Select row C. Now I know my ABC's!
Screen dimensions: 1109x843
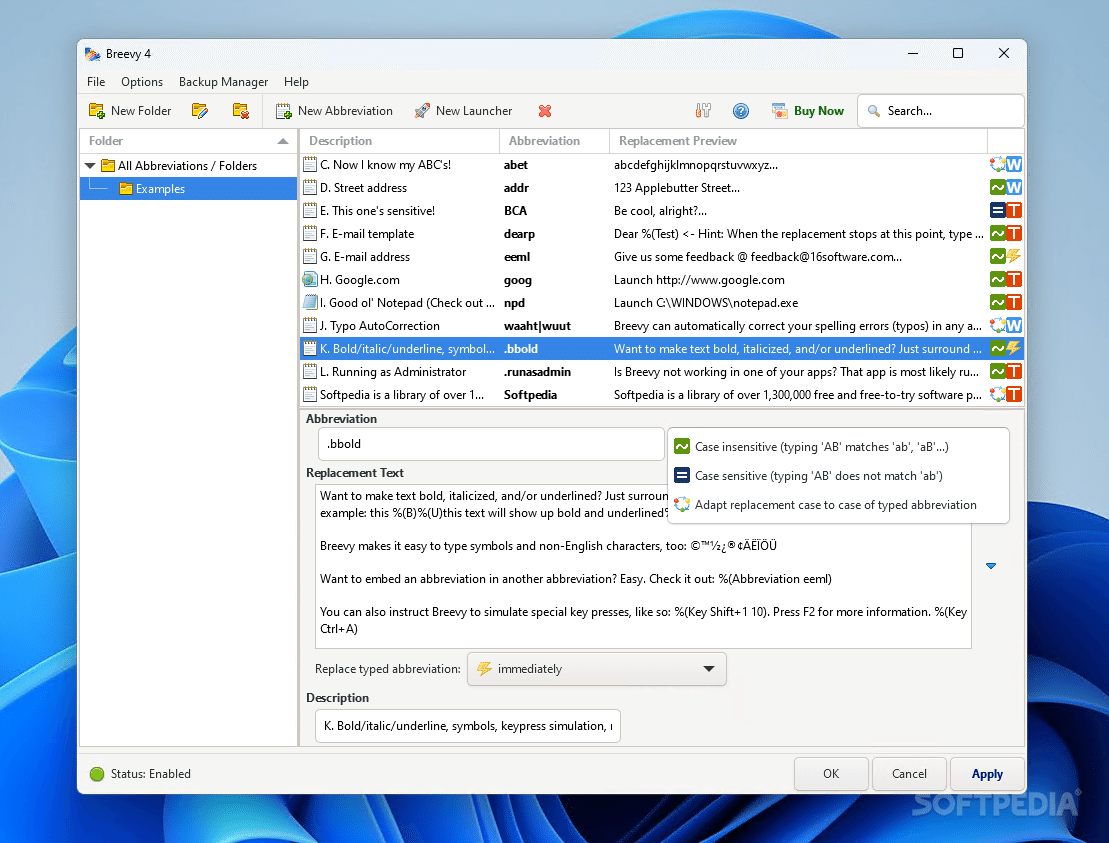[x=662, y=165]
